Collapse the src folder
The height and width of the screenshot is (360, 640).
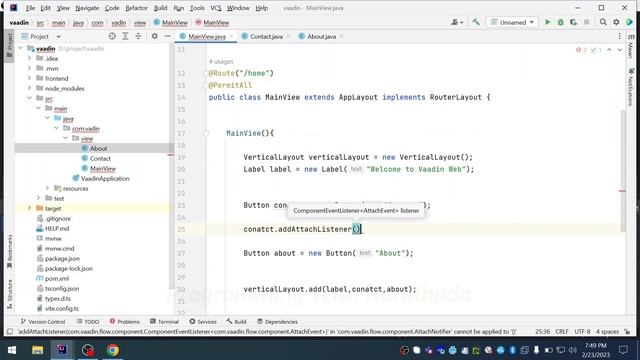coord(29,98)
